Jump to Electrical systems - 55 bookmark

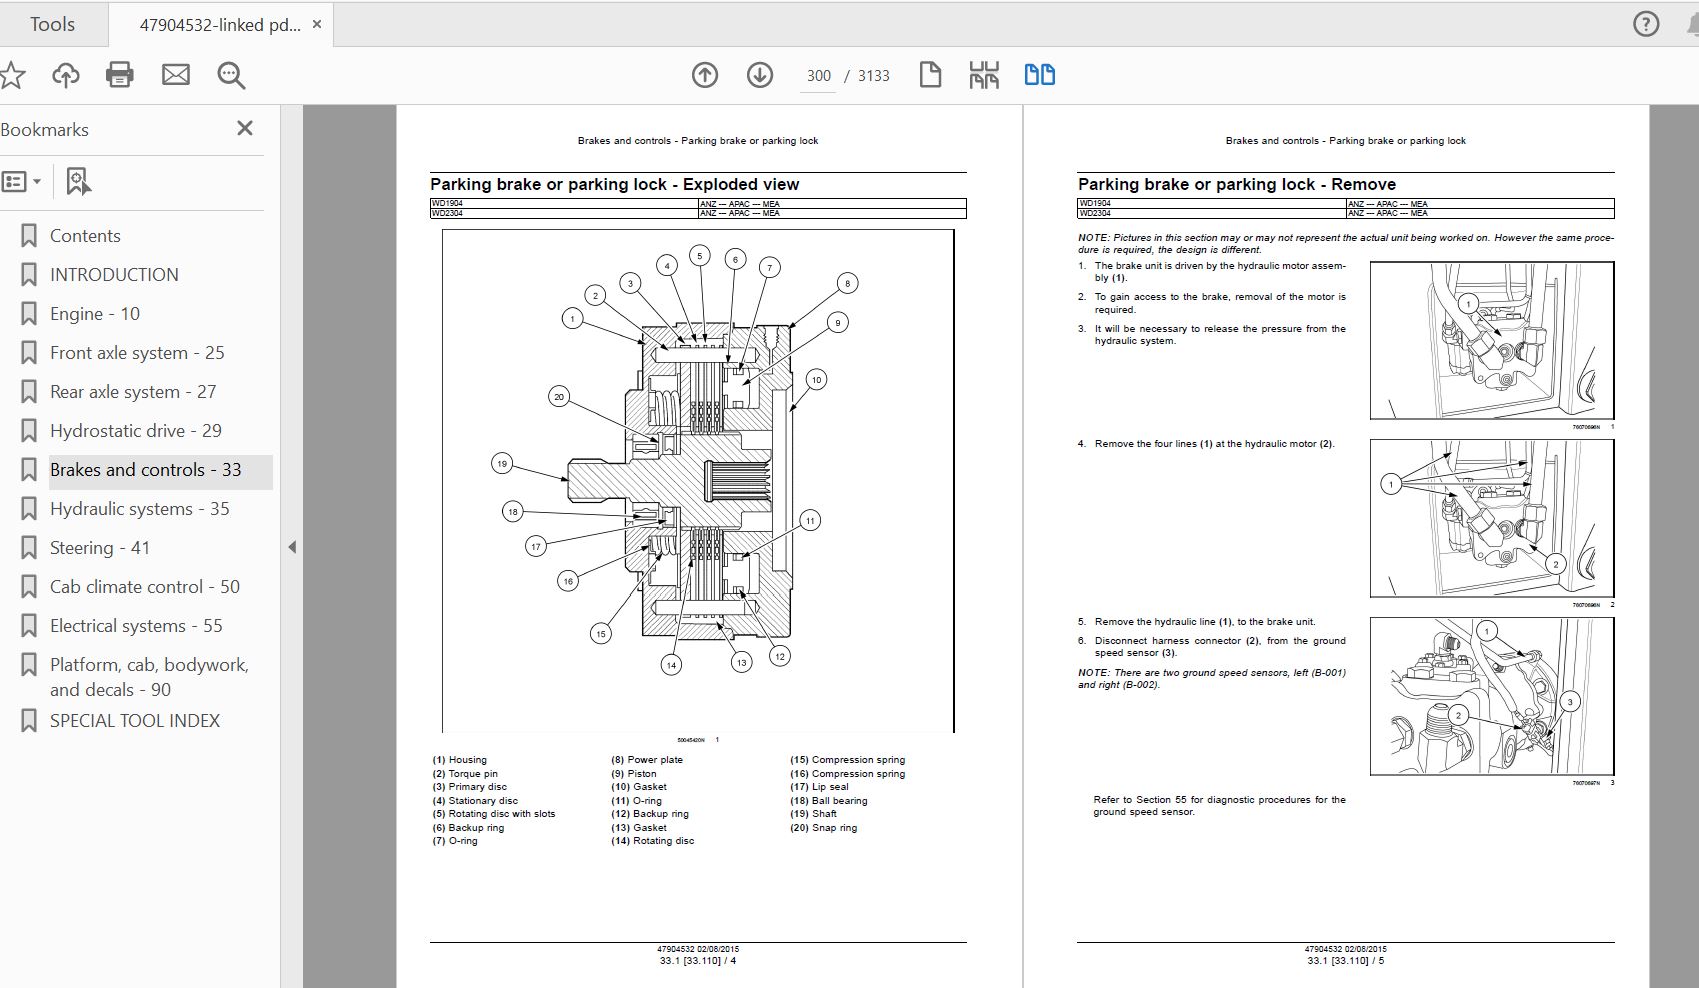tap(136, 626)
